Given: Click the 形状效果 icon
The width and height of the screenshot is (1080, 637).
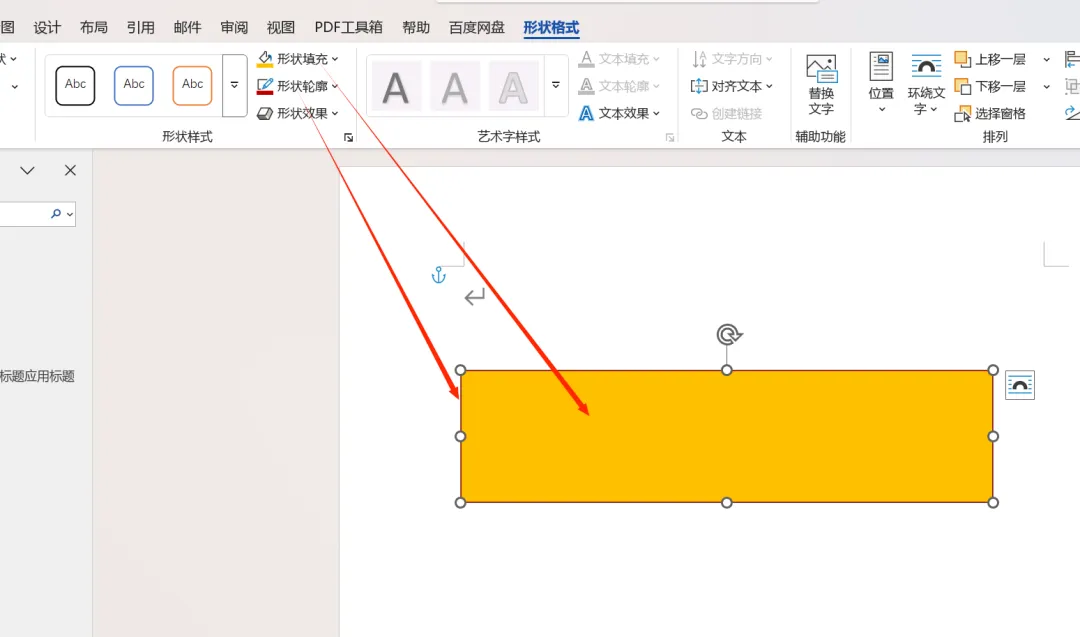Looking at the screenshot, I should pos(265,113).
